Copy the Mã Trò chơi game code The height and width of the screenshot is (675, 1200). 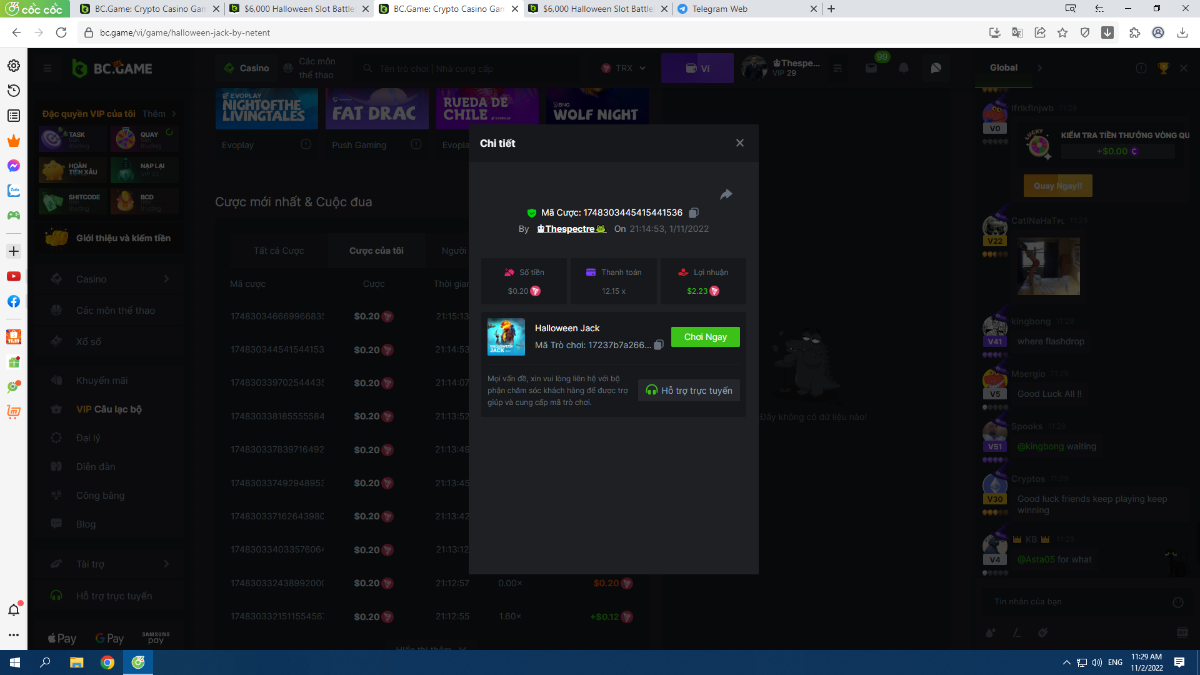658,345
